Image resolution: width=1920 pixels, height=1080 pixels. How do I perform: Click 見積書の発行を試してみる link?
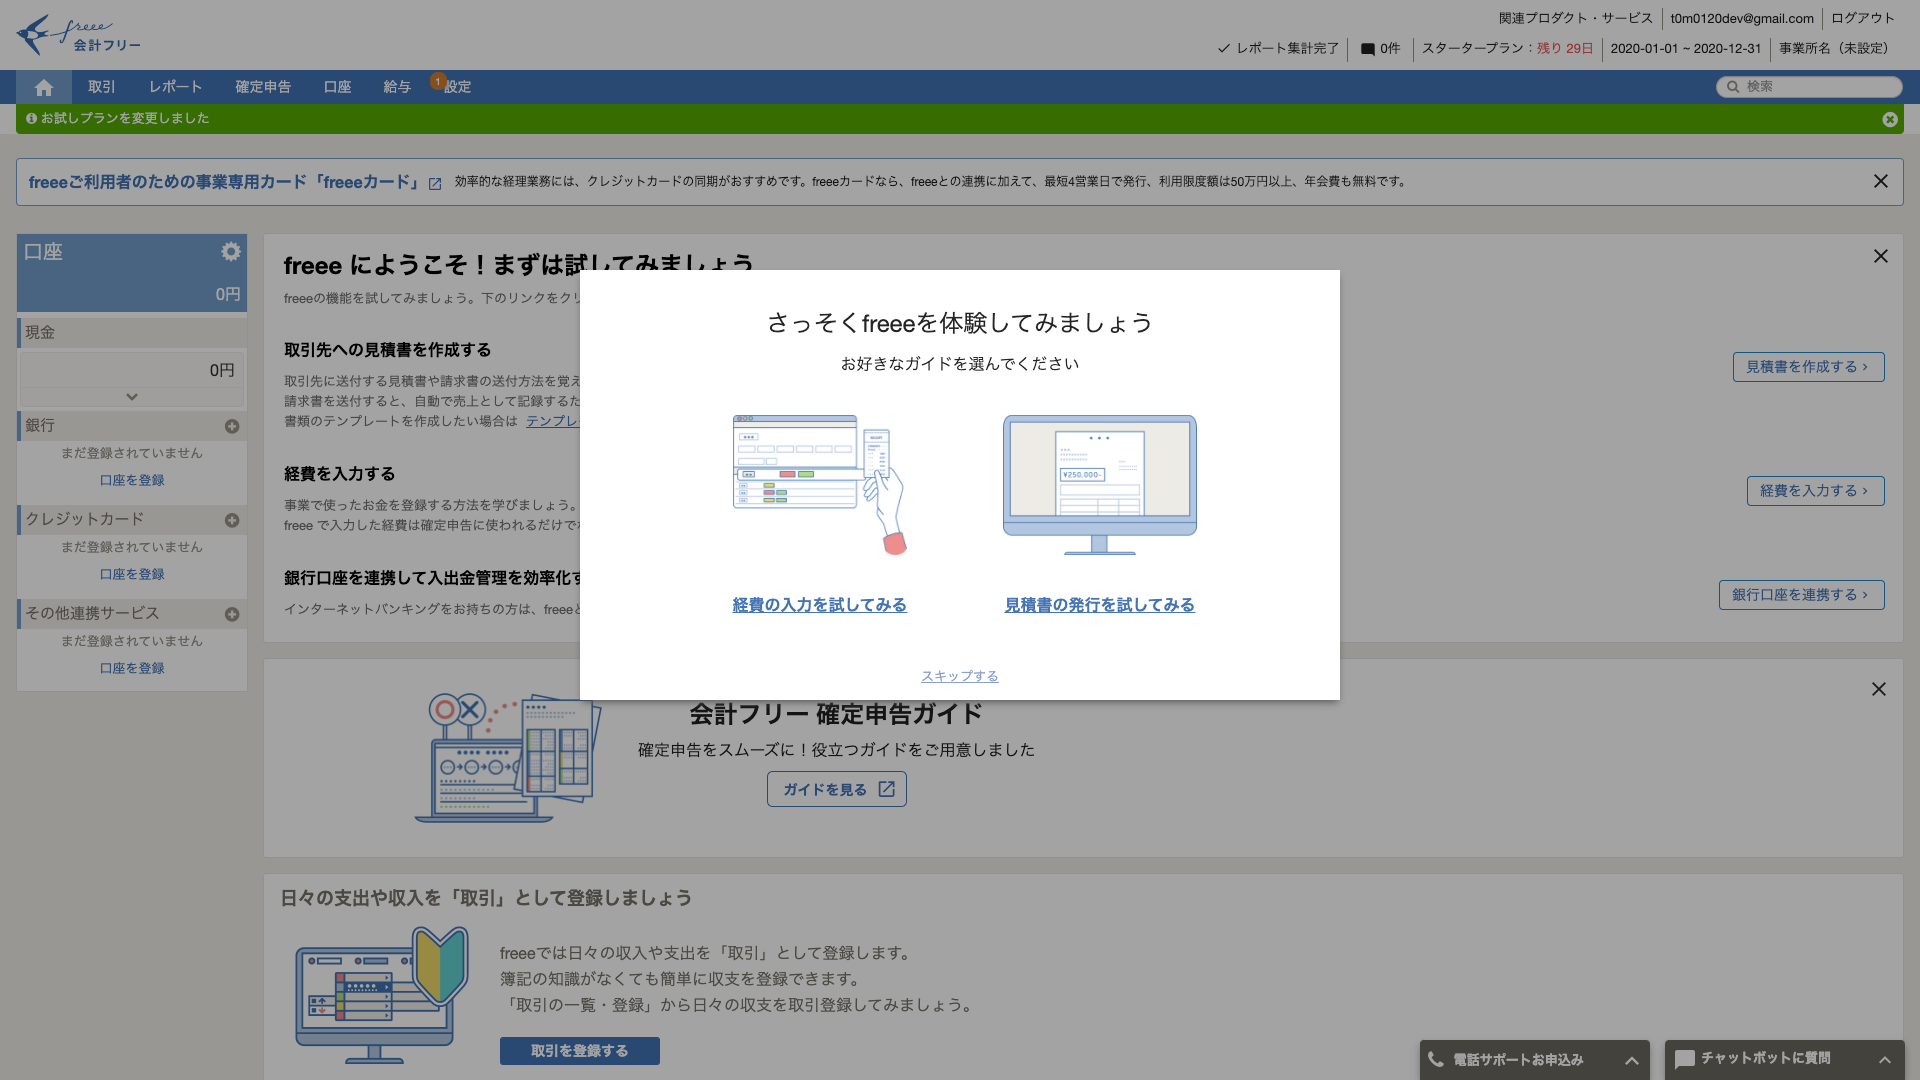click(x=1100, y=605)
